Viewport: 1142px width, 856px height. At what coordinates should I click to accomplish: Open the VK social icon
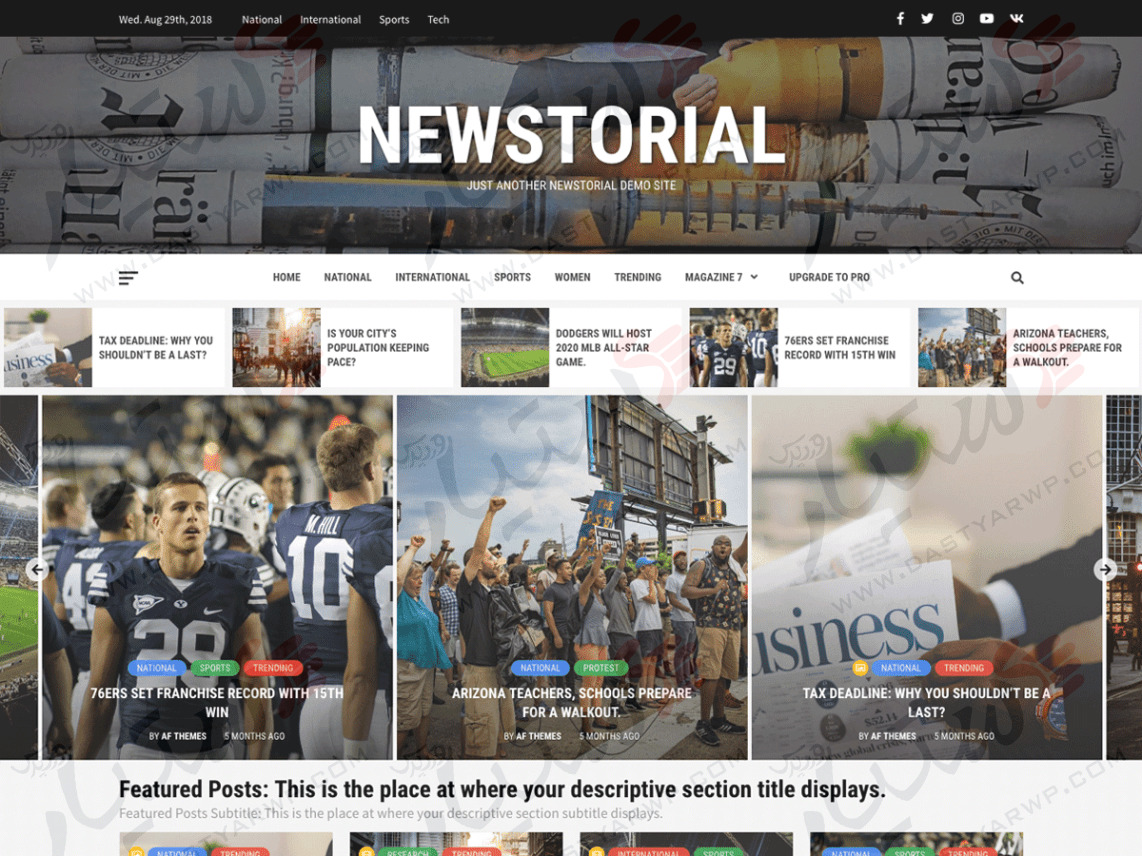click(x=1016, y=19)
